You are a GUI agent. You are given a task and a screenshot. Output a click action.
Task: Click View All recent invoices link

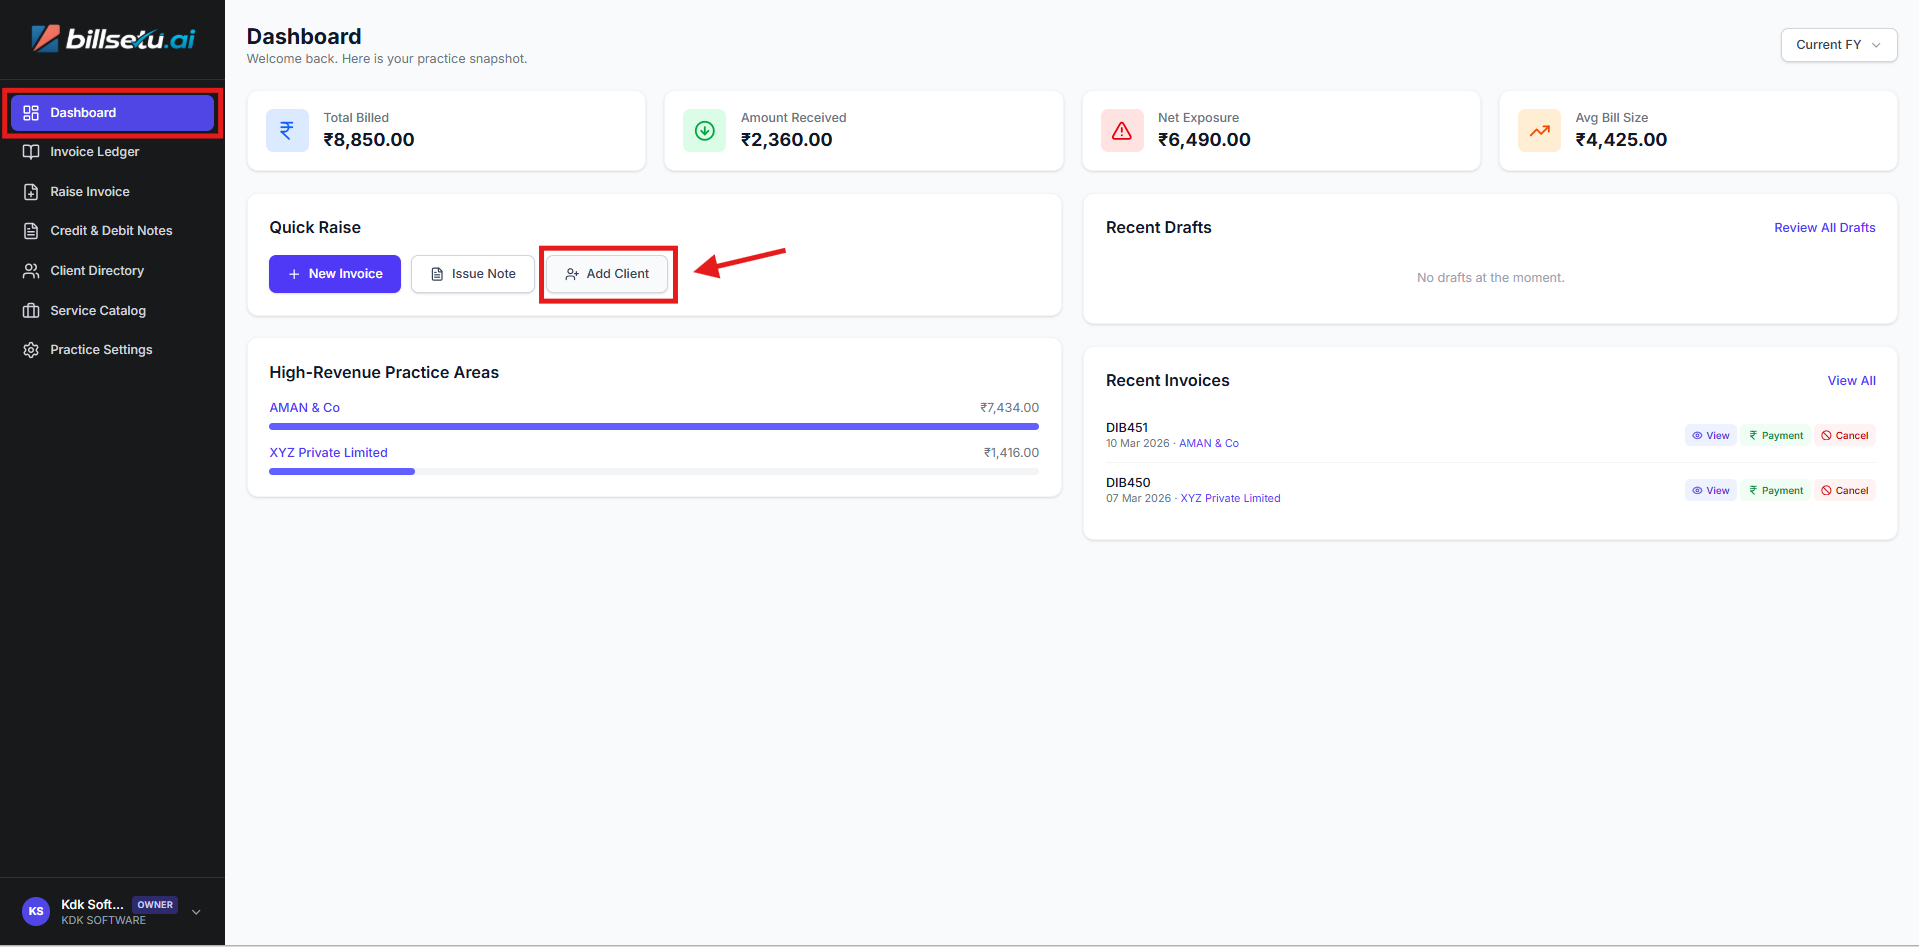tap(1851, 381)
